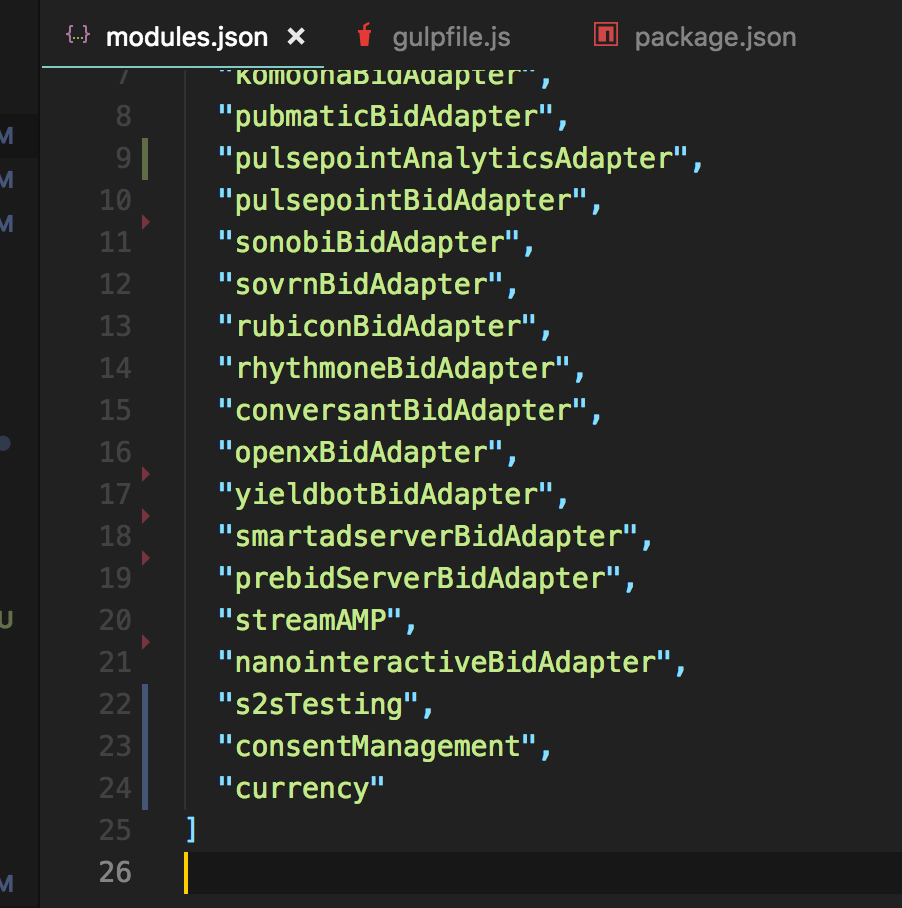Click red deletion arrow above line 17
The width and height of the screenshot is (902, 908).
coord(146,474)
